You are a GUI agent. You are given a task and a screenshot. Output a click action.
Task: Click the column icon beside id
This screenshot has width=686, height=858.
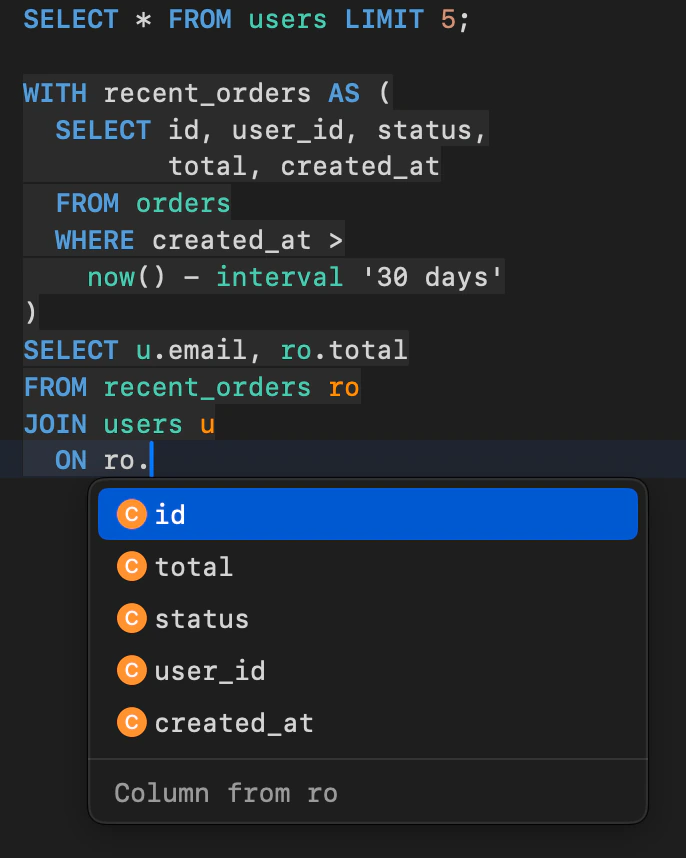coord(132,514)
